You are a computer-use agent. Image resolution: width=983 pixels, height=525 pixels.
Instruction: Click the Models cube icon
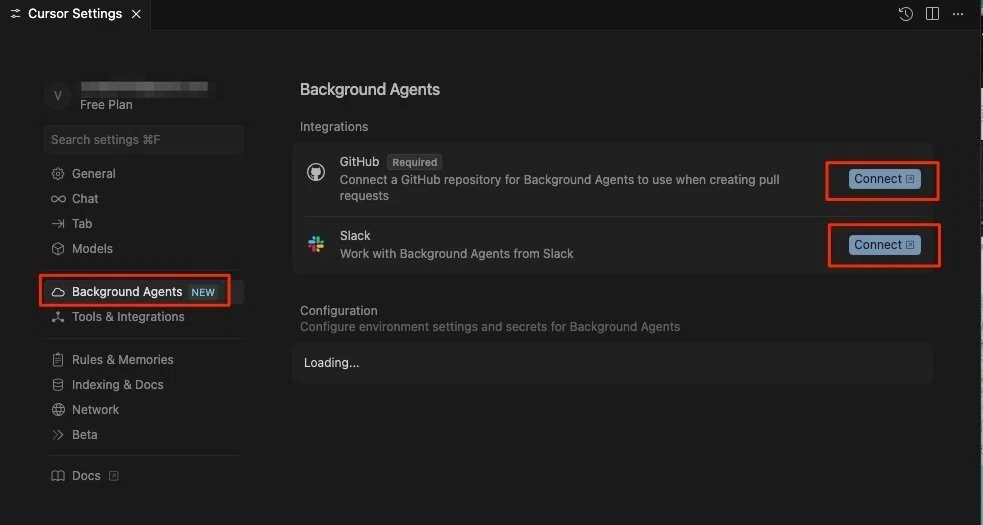tap(58, 249)
